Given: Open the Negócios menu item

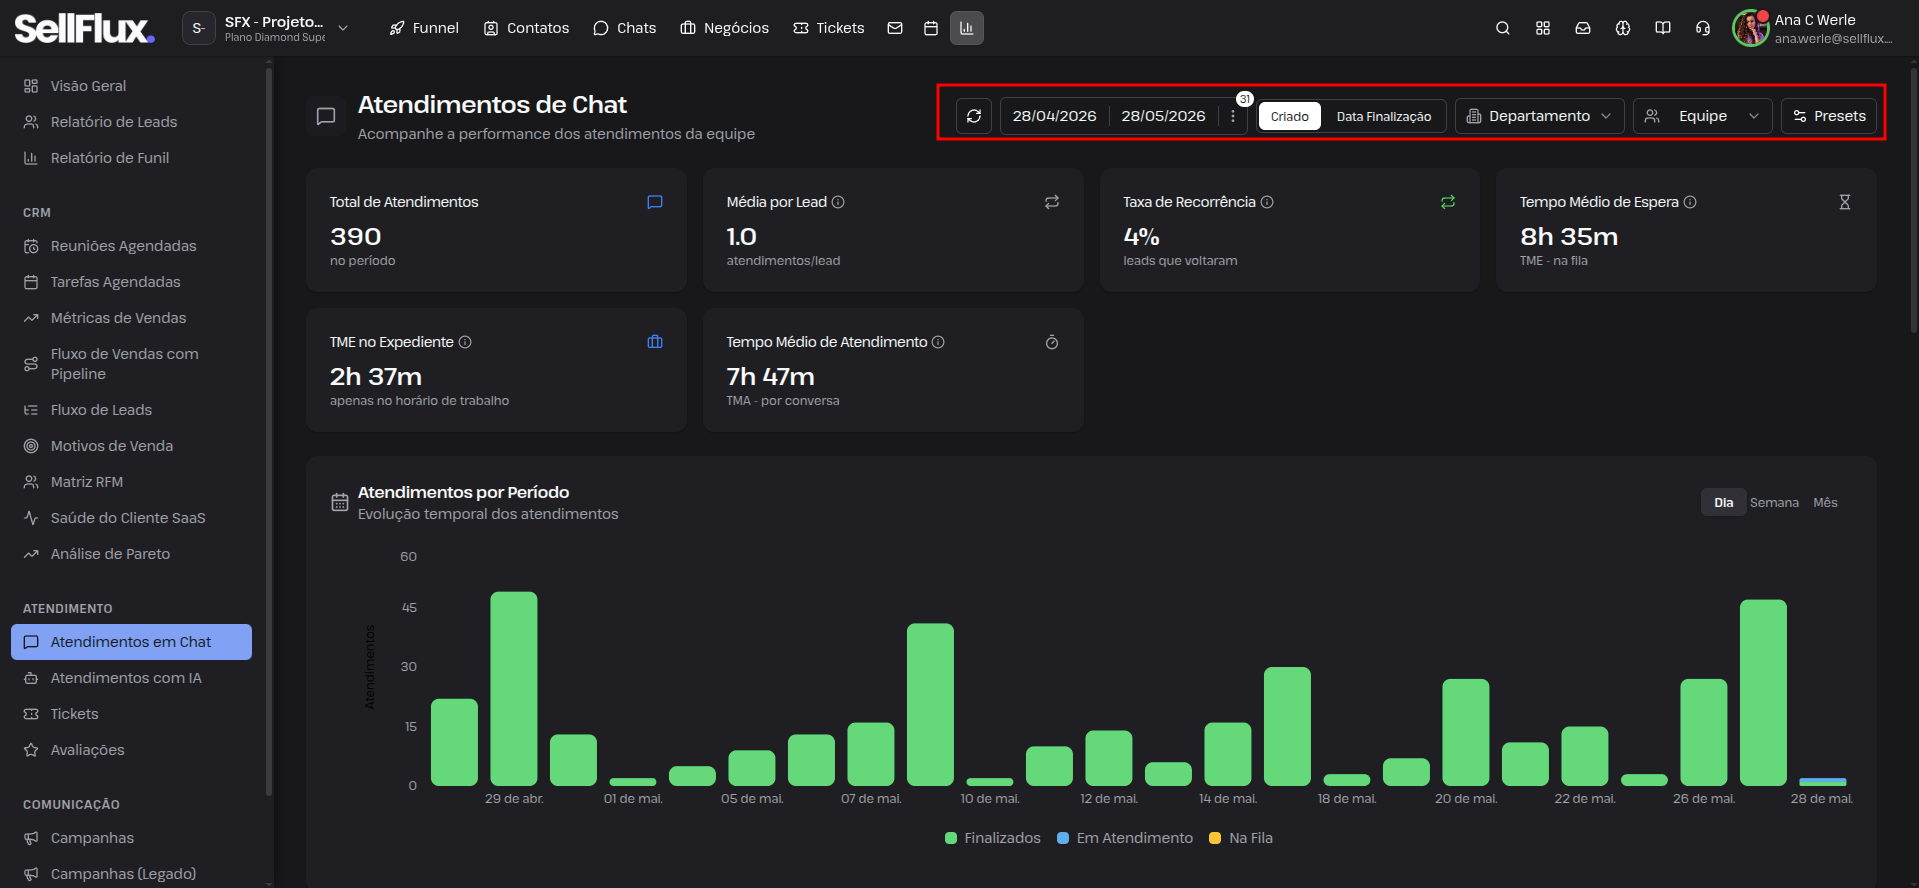Looking at the screenshot, I should tap(725, 28).
